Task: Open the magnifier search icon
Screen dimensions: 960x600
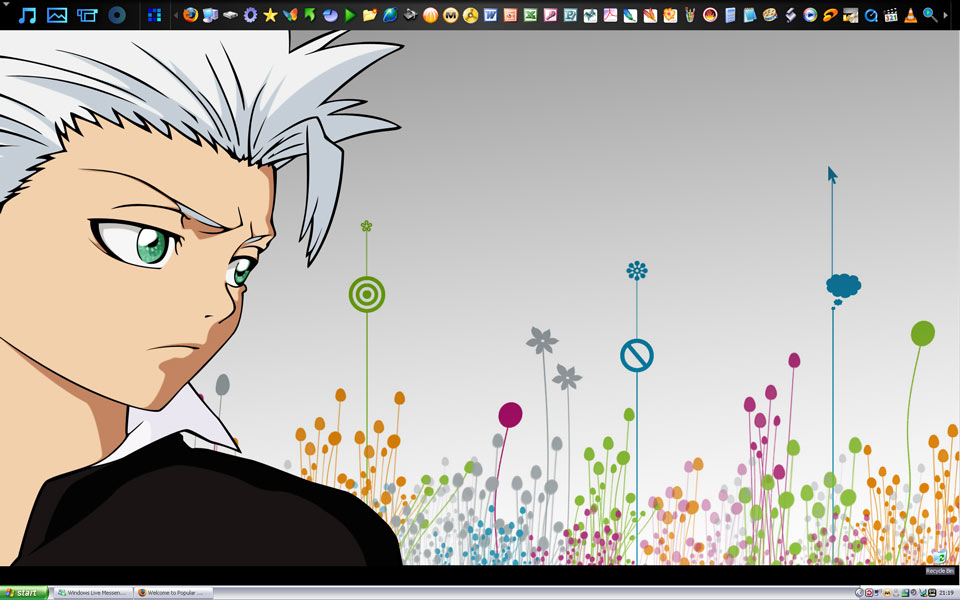Action: [930, 15]
